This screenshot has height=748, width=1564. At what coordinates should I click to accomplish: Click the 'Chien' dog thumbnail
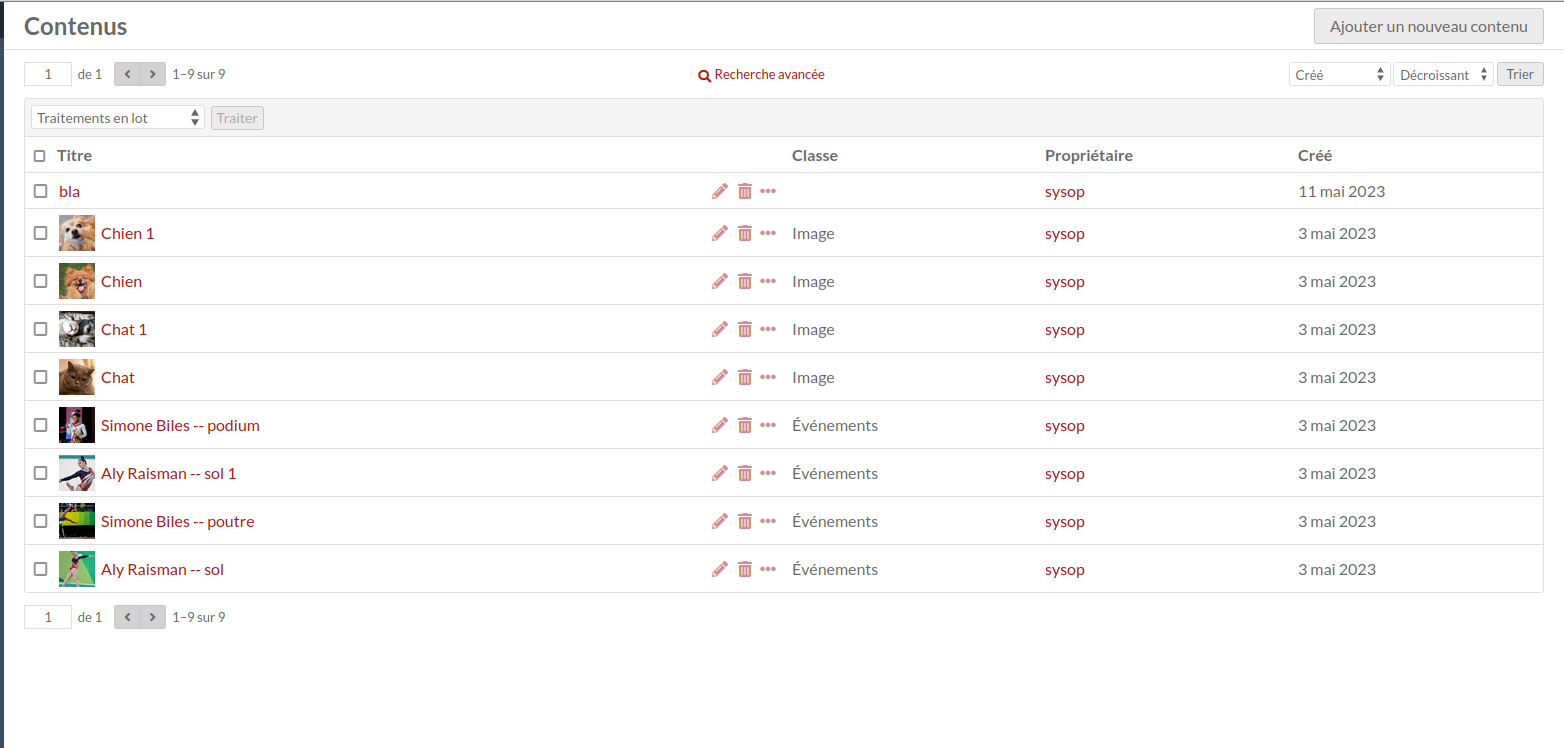tap(77, 281)
